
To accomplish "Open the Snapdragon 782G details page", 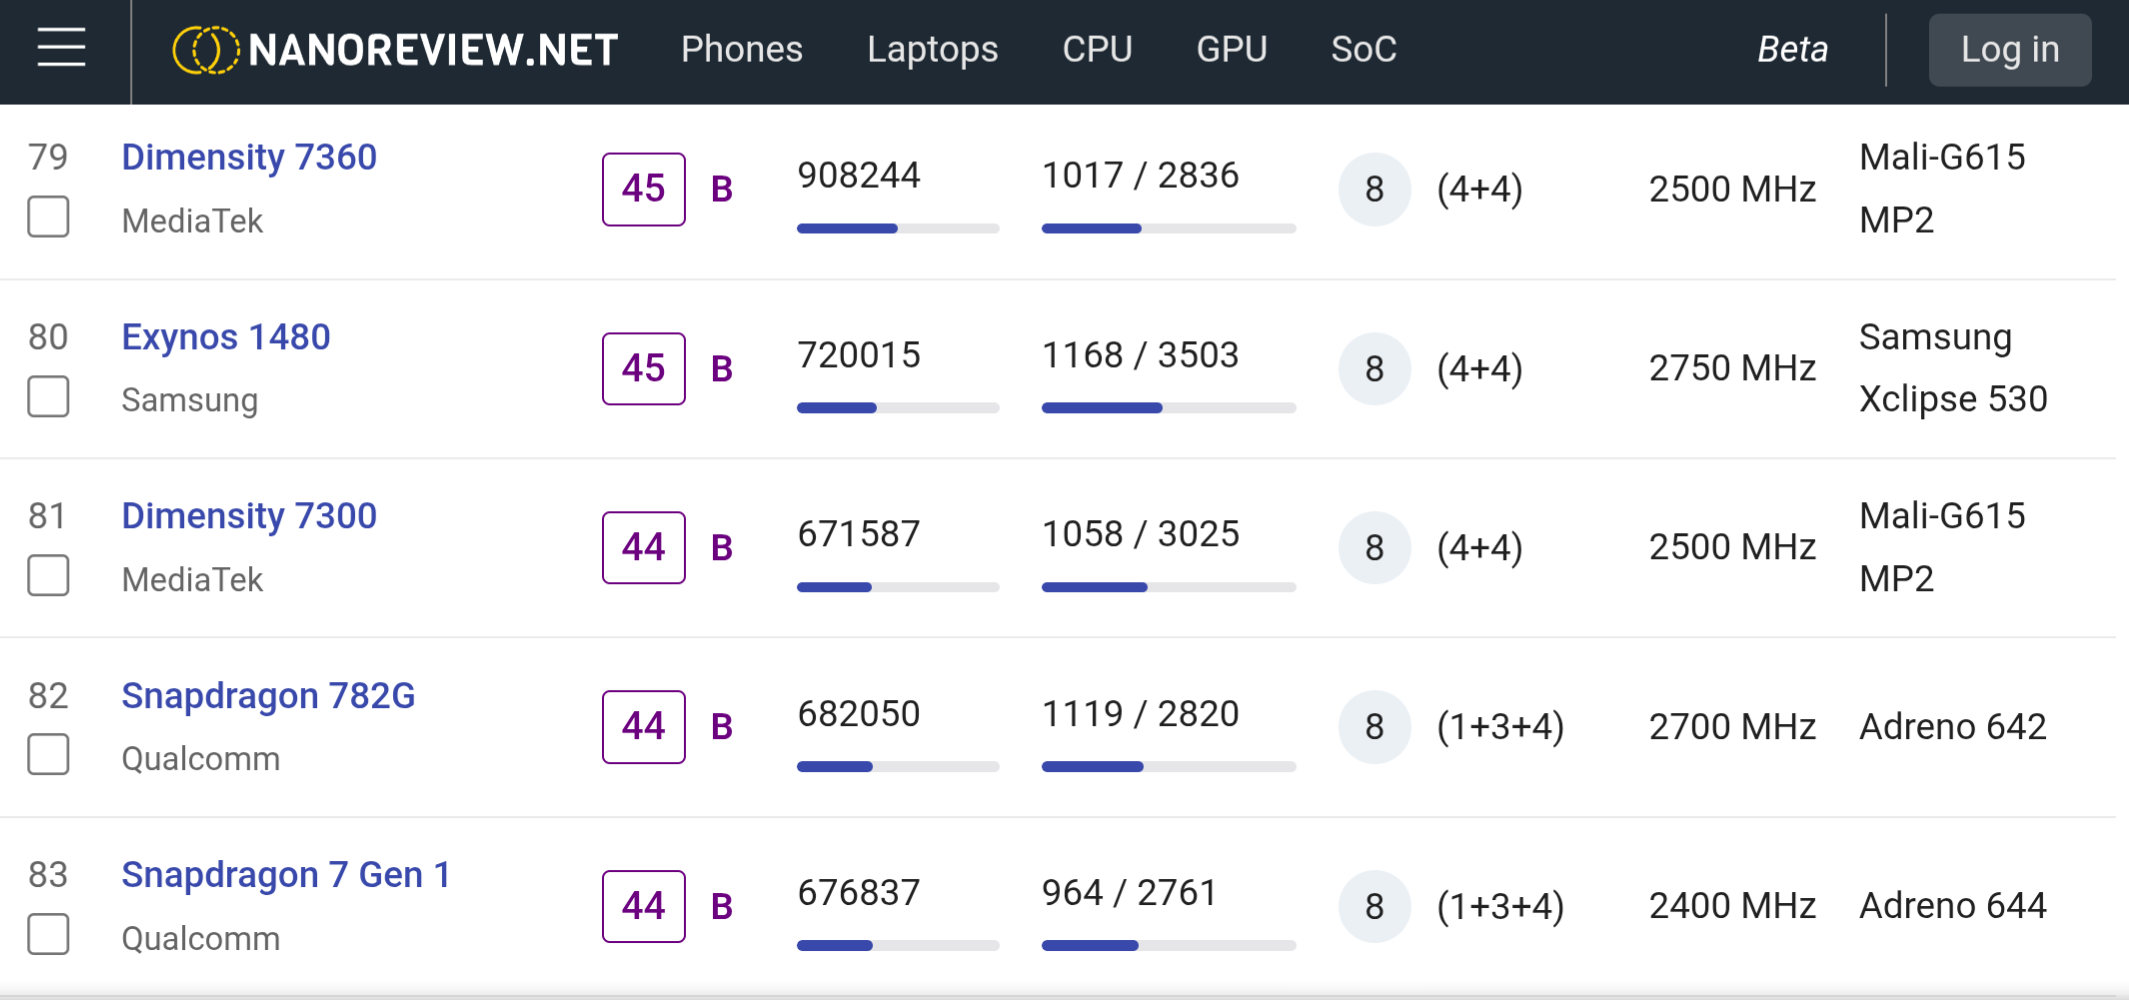I will pos(268,695).
